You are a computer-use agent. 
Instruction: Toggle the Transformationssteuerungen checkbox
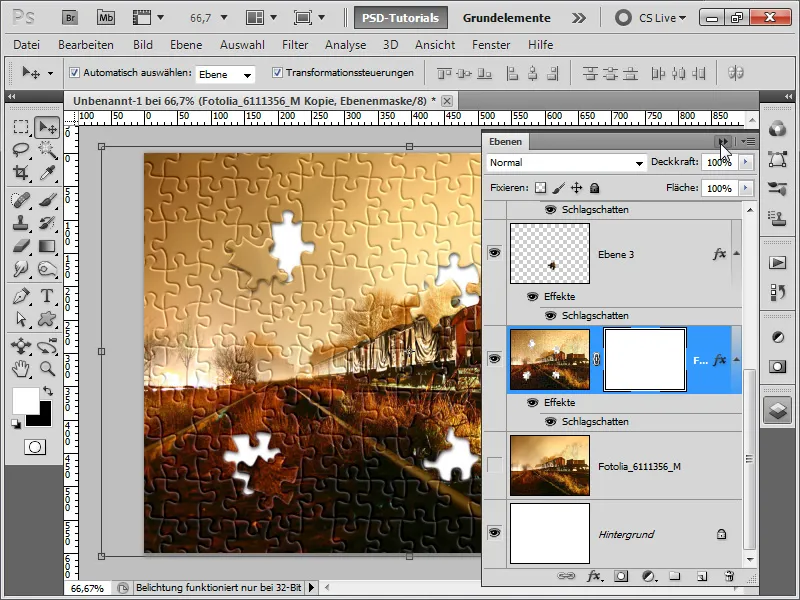point(277,72)
